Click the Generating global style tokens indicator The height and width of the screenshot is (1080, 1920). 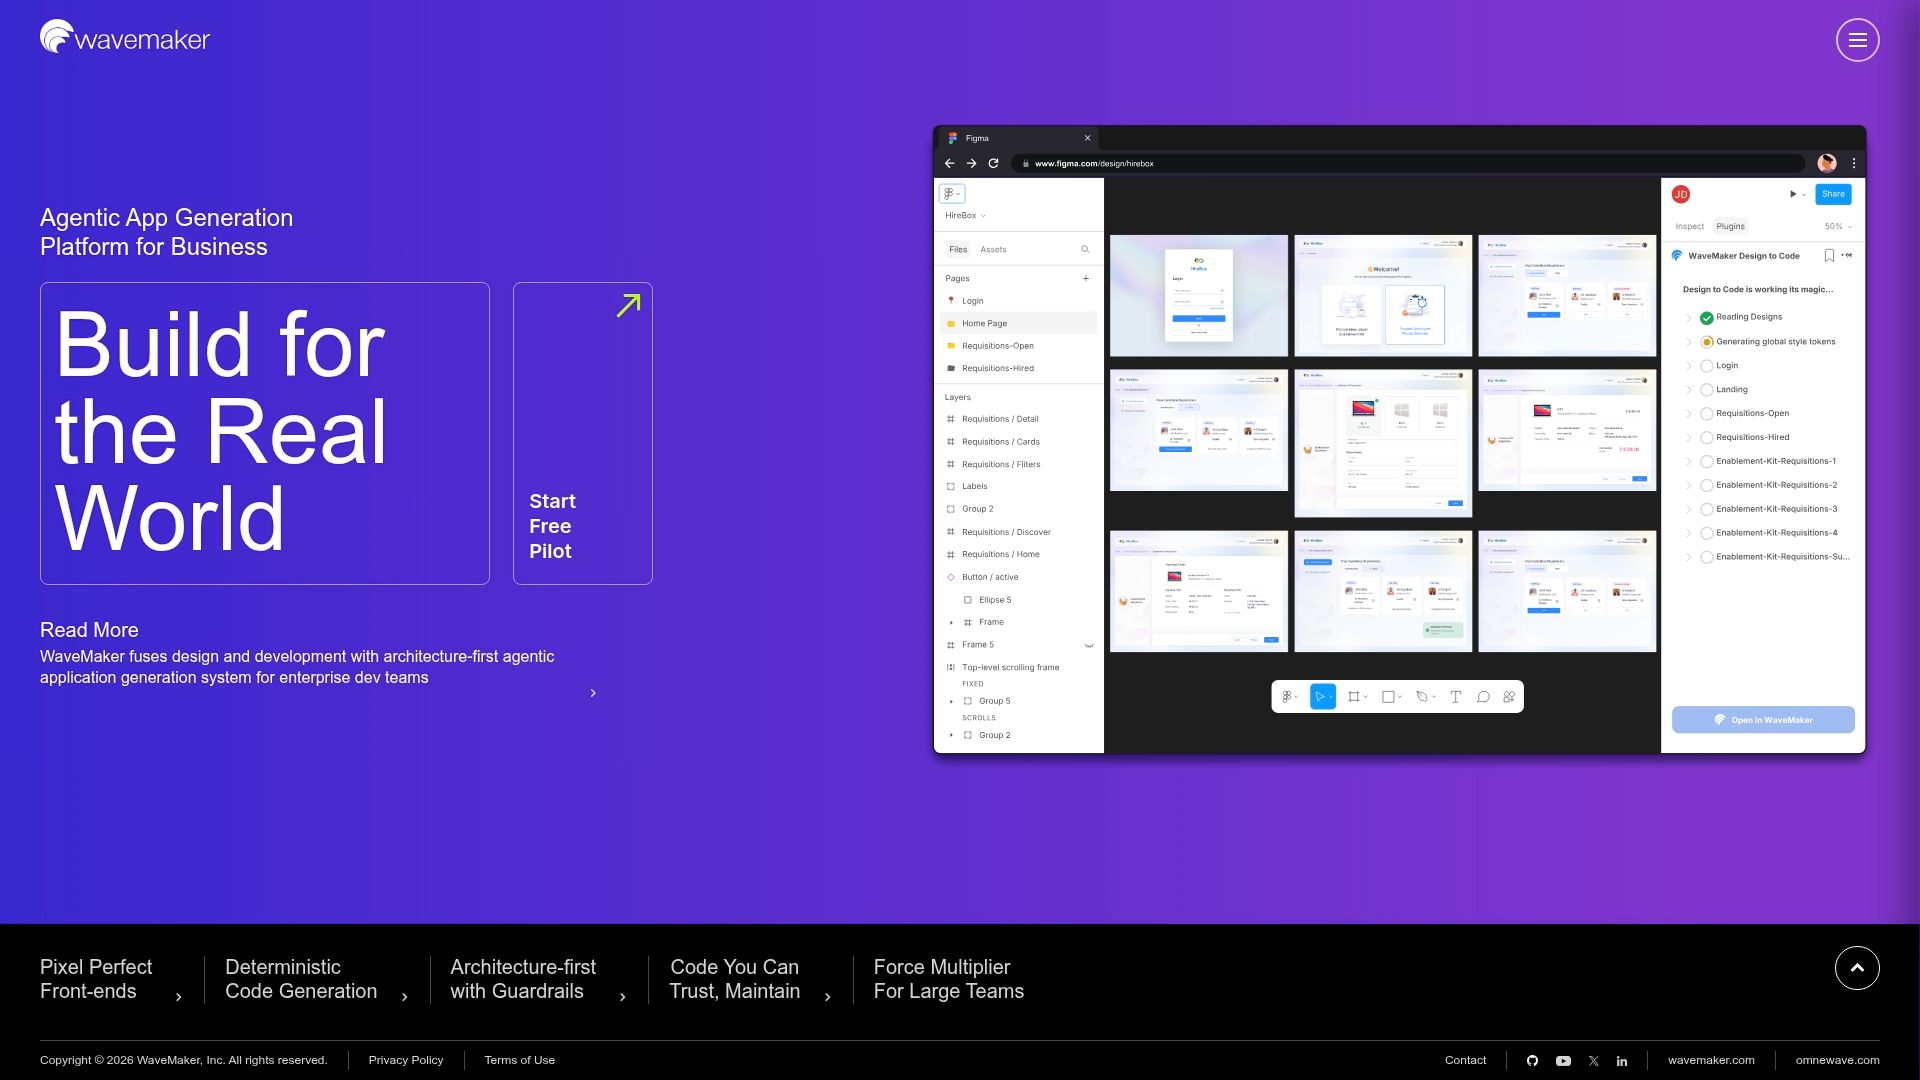pos(1706,342)
